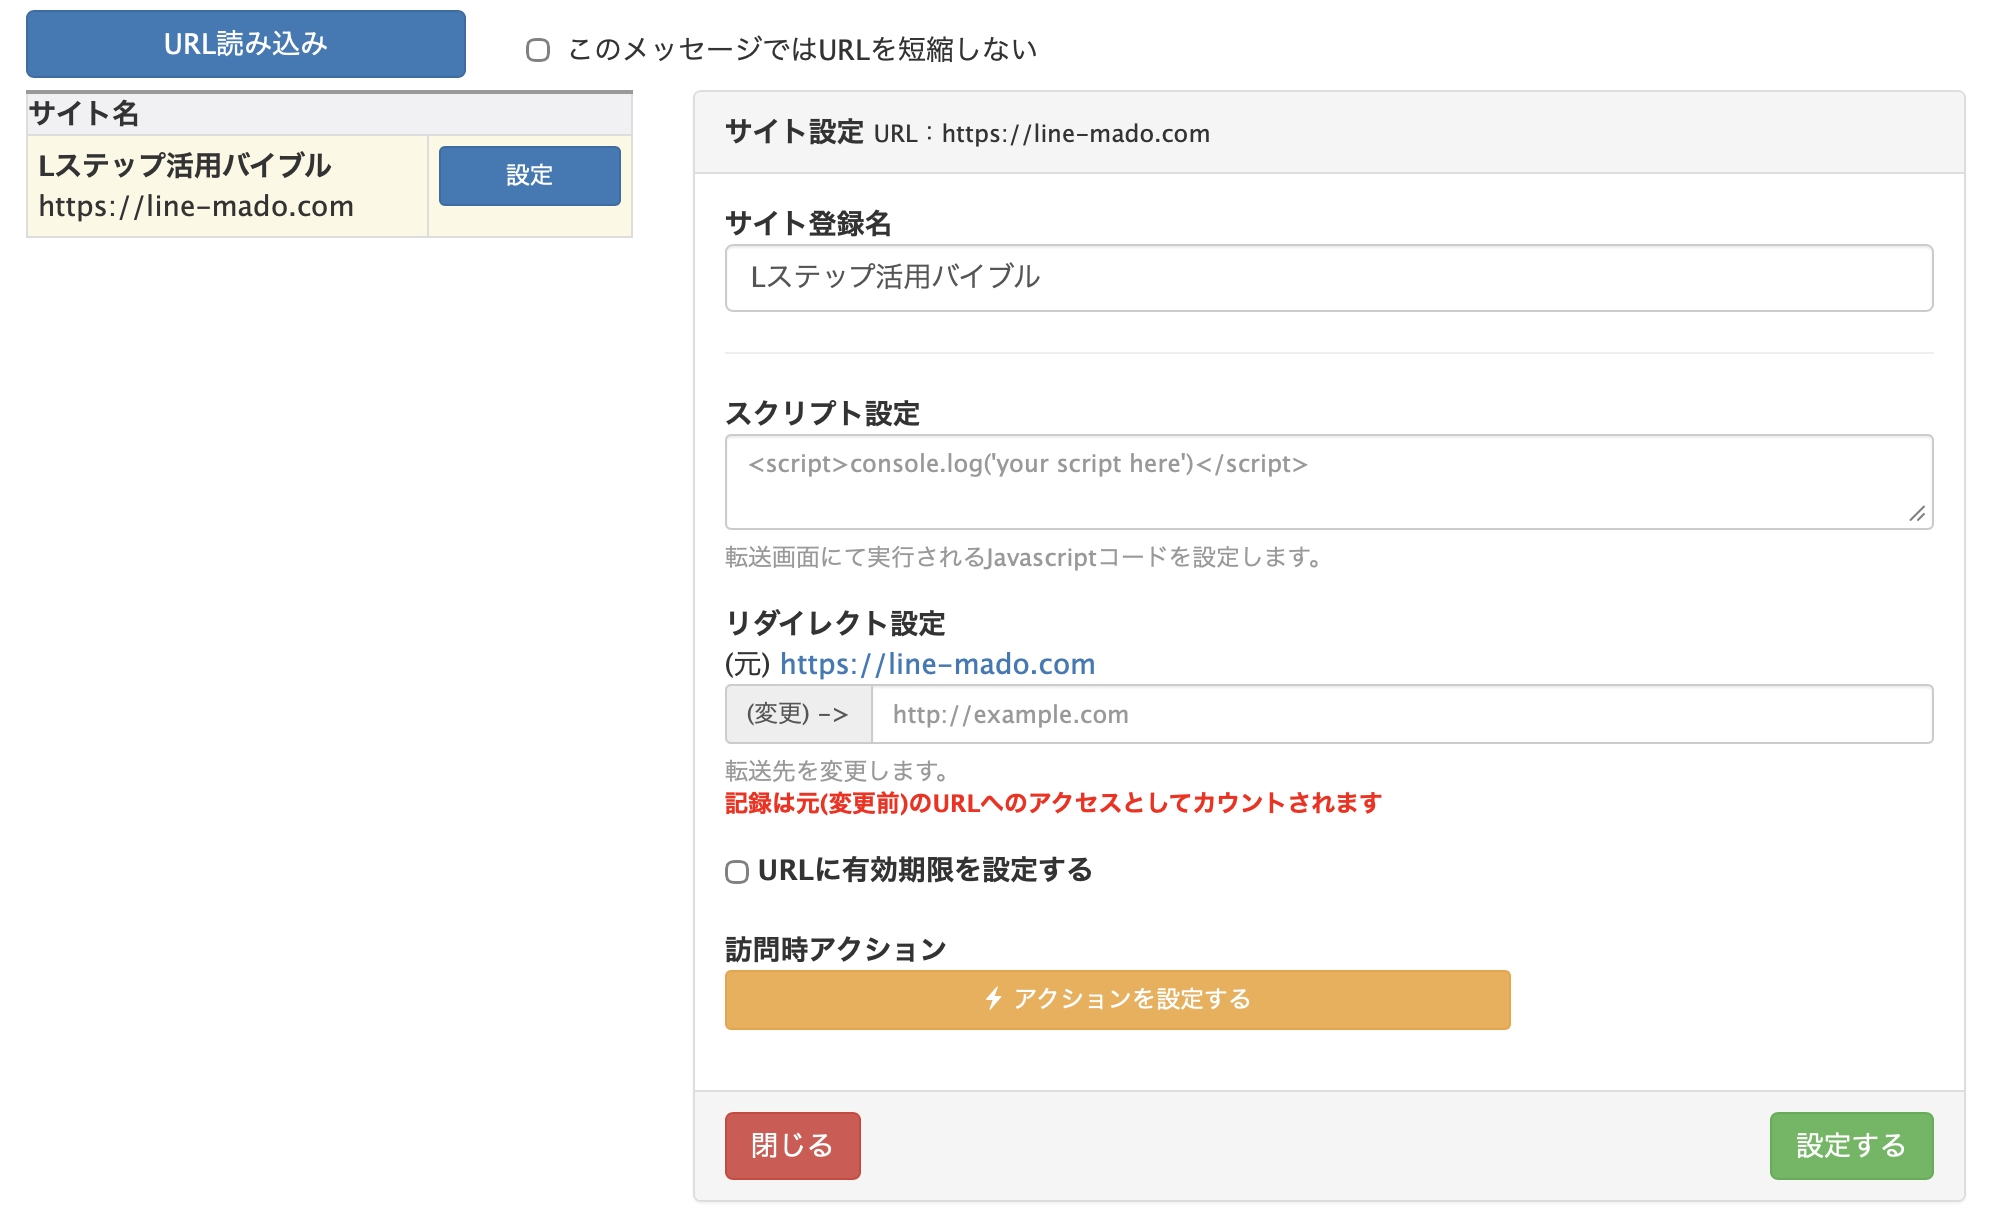This screenshot has width=1990, height=1217.
Task: Save settings using 設定する button
Action: point(1851,1145)
